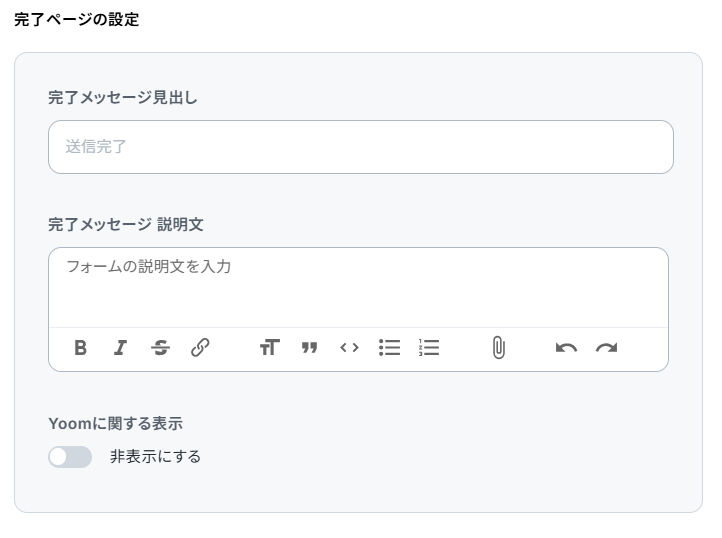
Task: Redo the last undone edit
Action: pyautogui.click(x=606, y=348)
